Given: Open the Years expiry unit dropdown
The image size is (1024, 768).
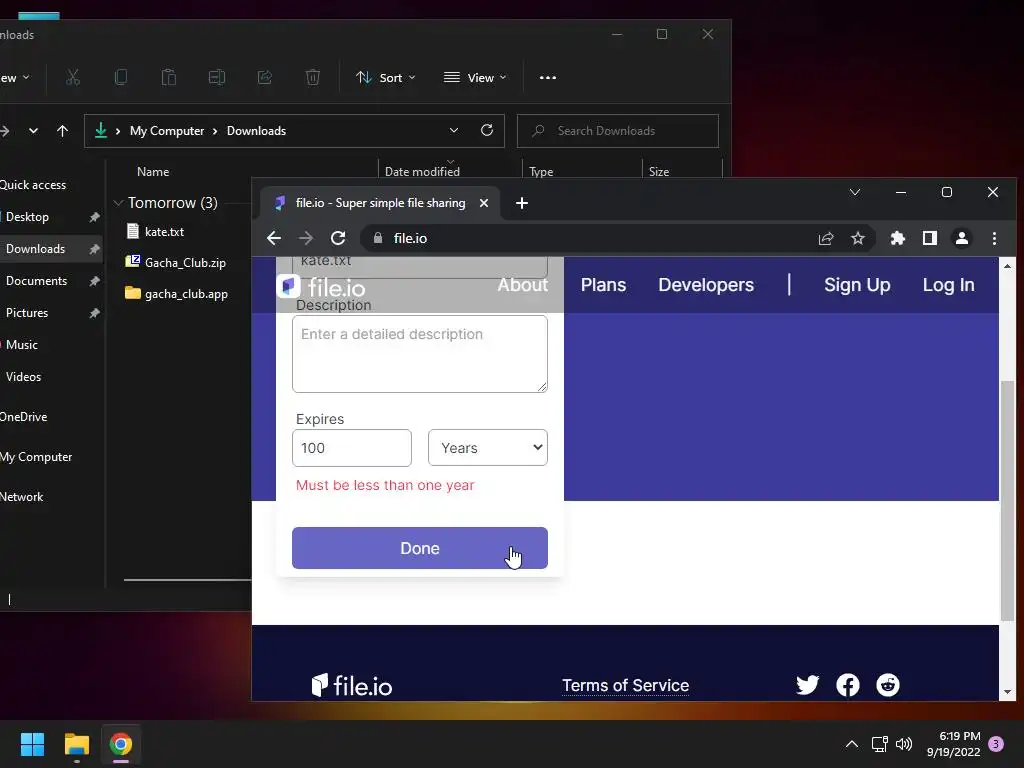Looking at the screenshot, I should click(x=488, y=447).
